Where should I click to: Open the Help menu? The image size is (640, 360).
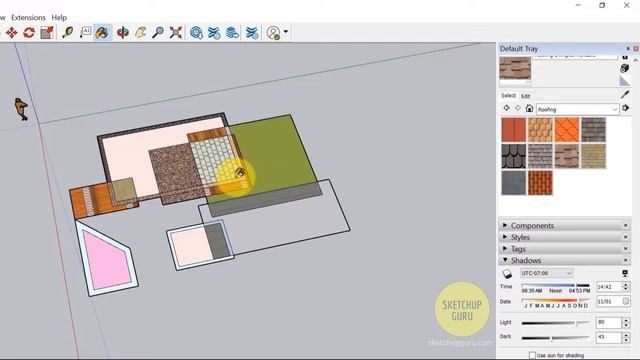pos(59,18)
